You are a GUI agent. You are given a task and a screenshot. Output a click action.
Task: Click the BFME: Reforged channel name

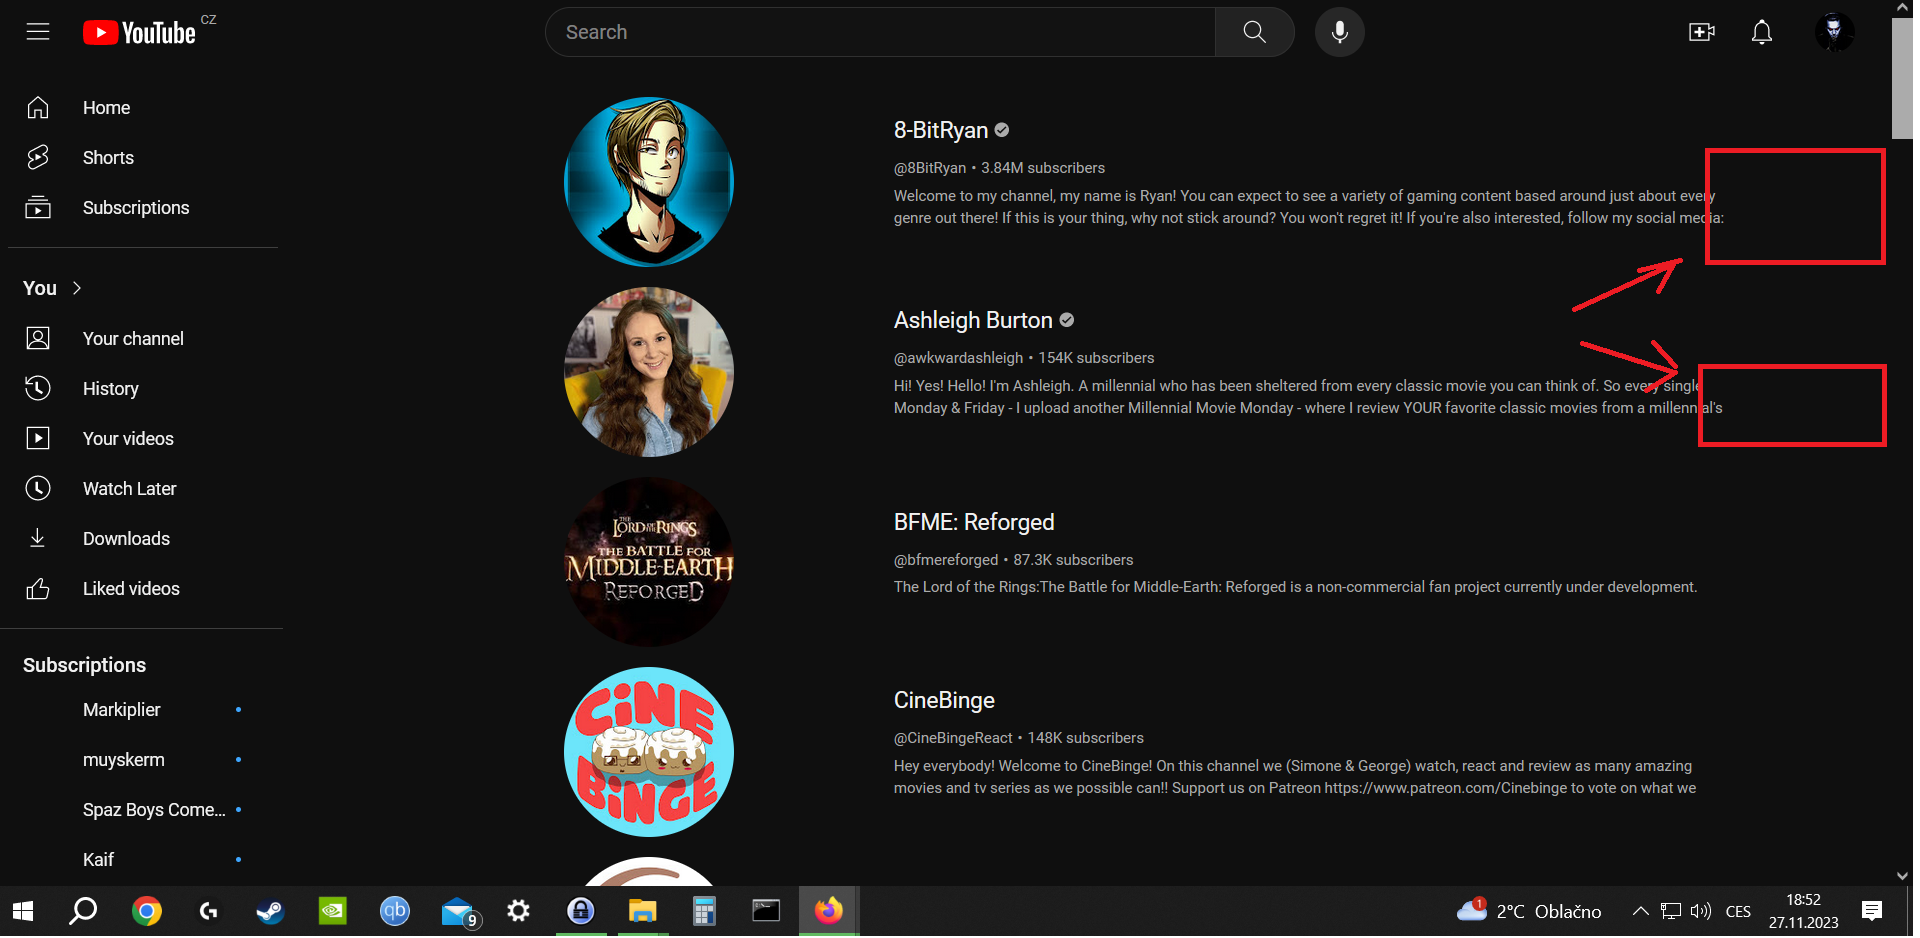pyautogui.click(x=974, y=522)
